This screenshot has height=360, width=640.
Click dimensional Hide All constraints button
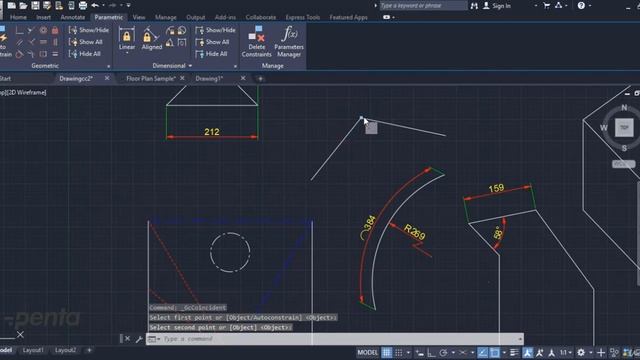click(211, 54)
